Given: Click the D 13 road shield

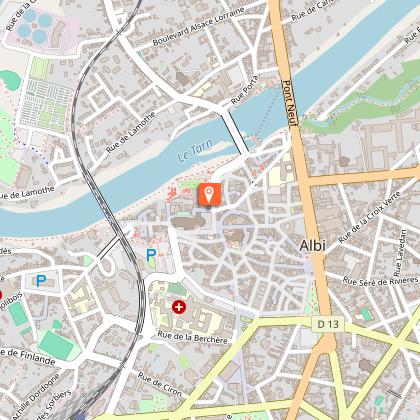Looking at the screenshot, I should tap(328, 324).
